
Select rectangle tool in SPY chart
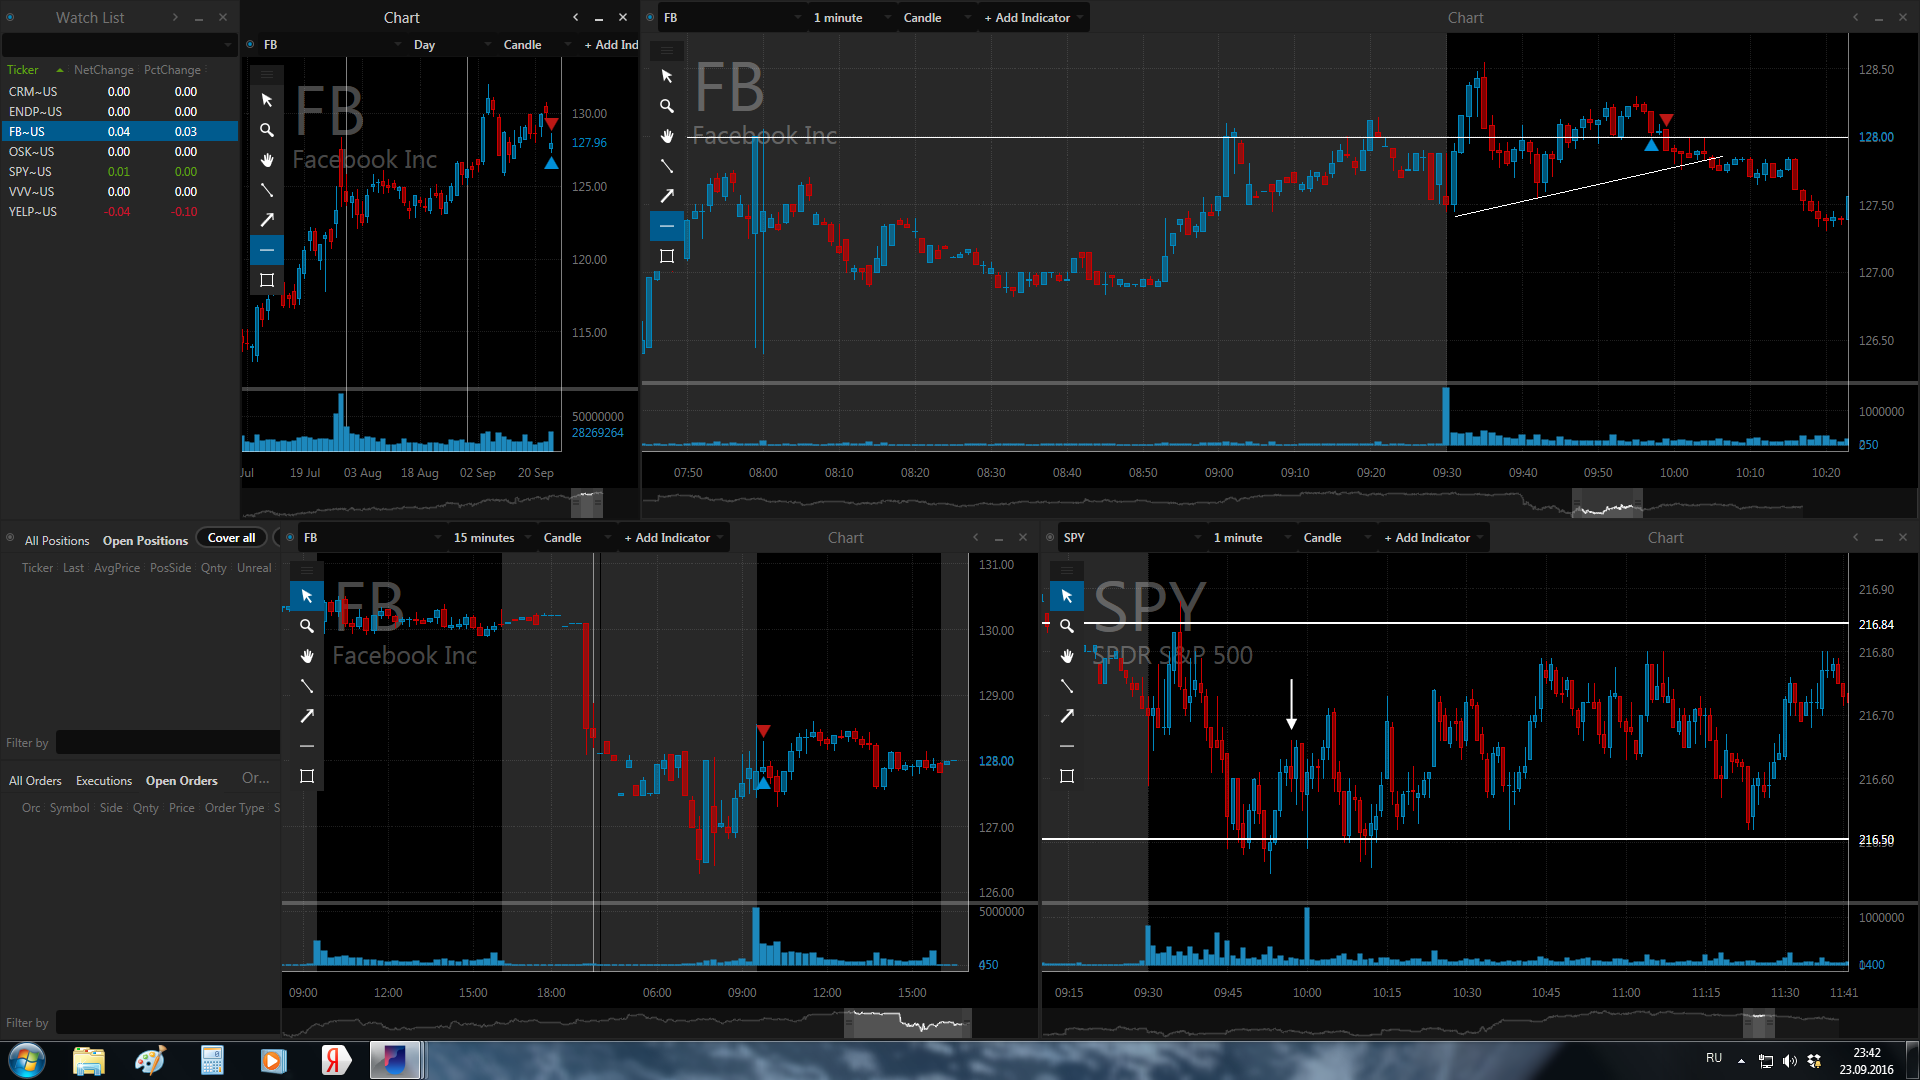[1067, 776]
